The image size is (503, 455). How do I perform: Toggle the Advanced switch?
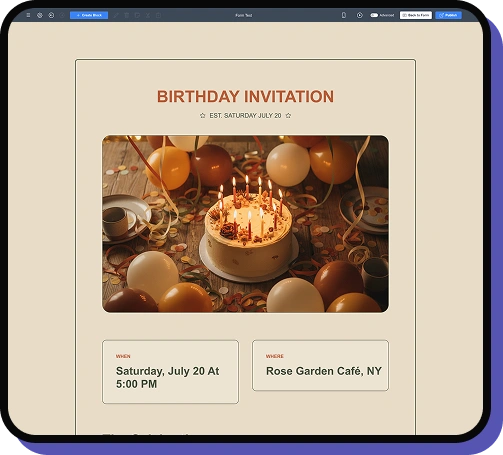coord(374,15)
